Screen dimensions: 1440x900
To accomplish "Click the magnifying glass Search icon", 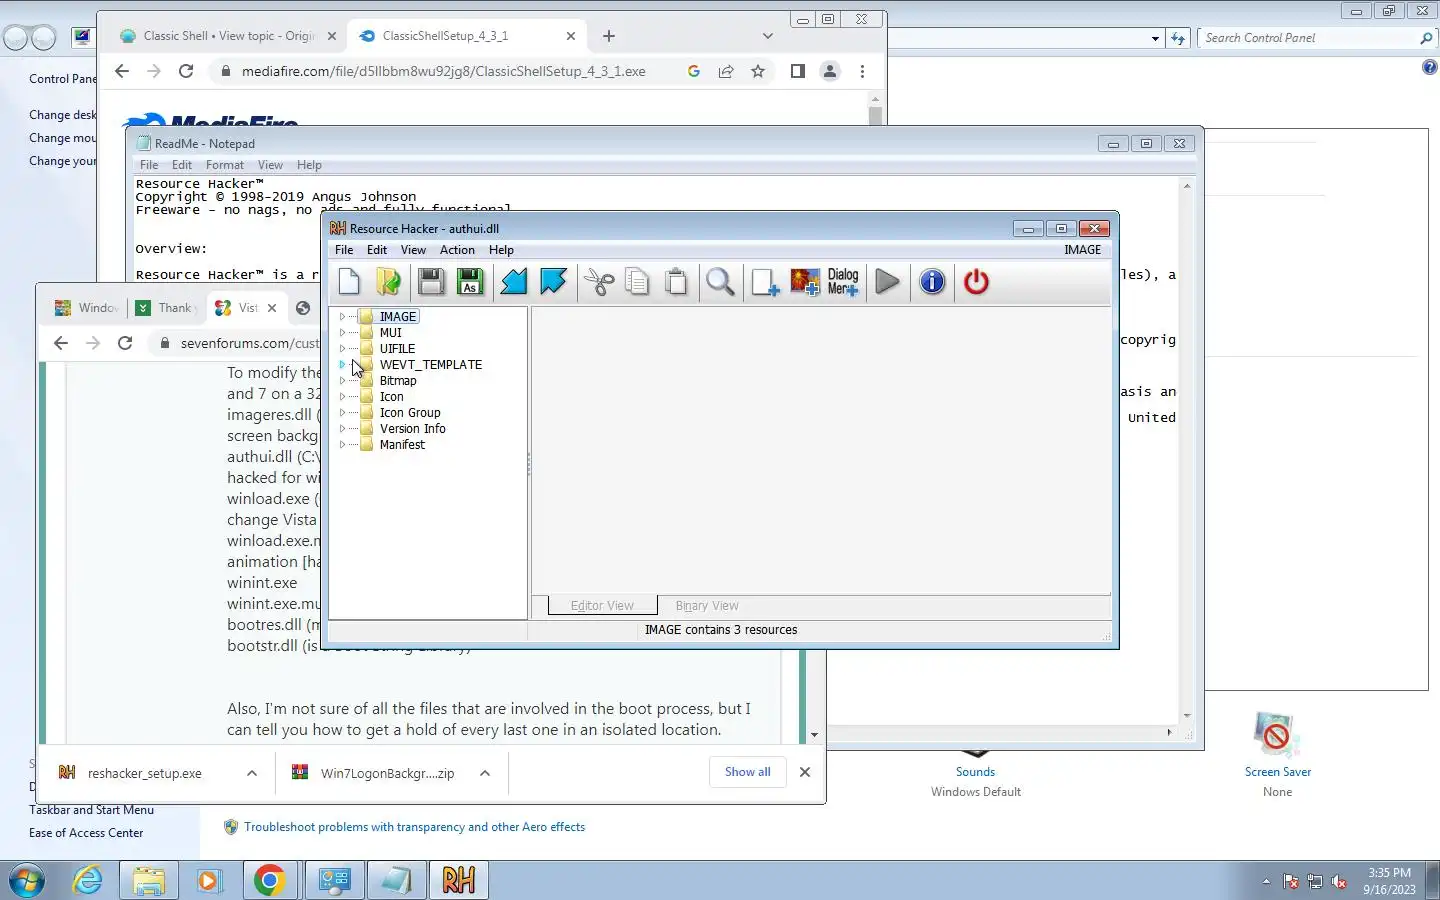I will 720,282.
